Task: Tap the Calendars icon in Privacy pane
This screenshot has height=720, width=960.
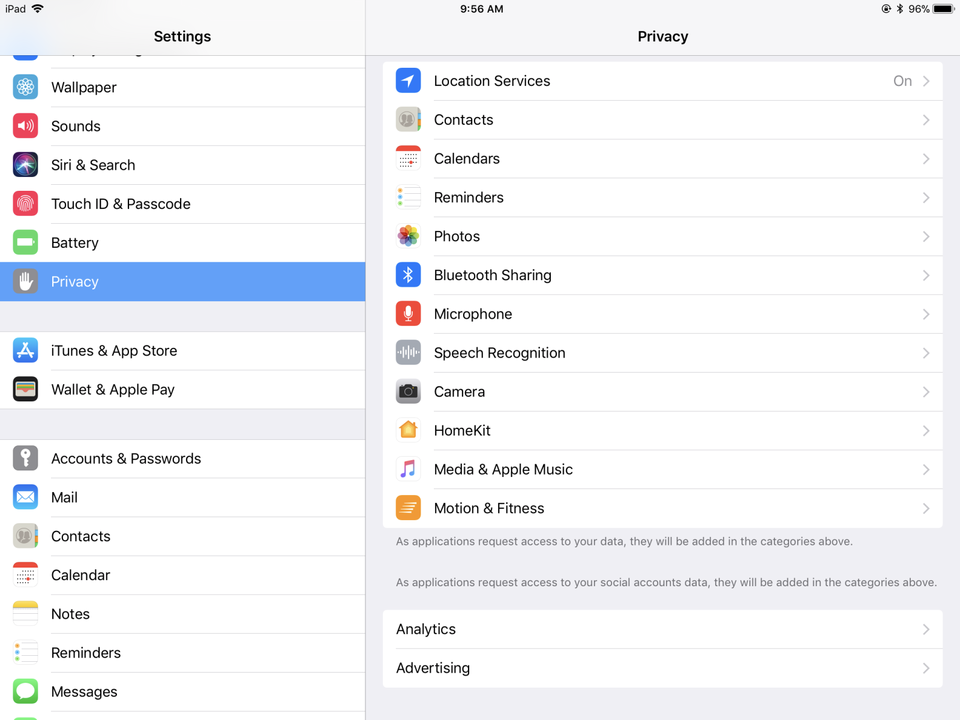Action: [408, 159]
